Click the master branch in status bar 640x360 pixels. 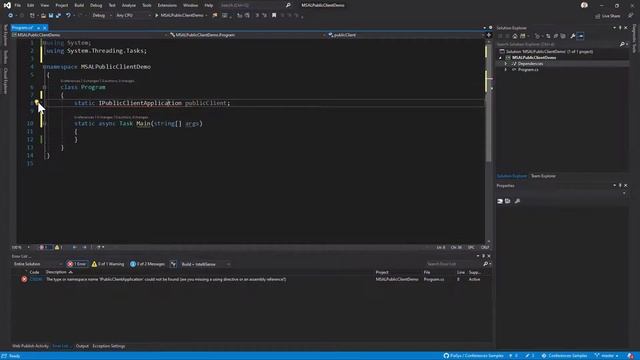click(x=607, y=356)
